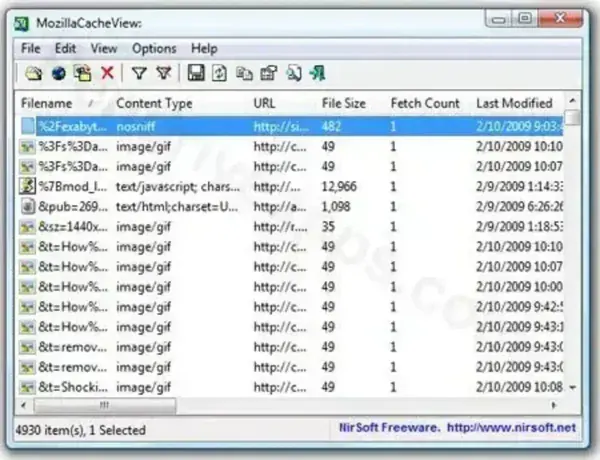Select the &sz=1440x... filename entry

tap(73, 227)
